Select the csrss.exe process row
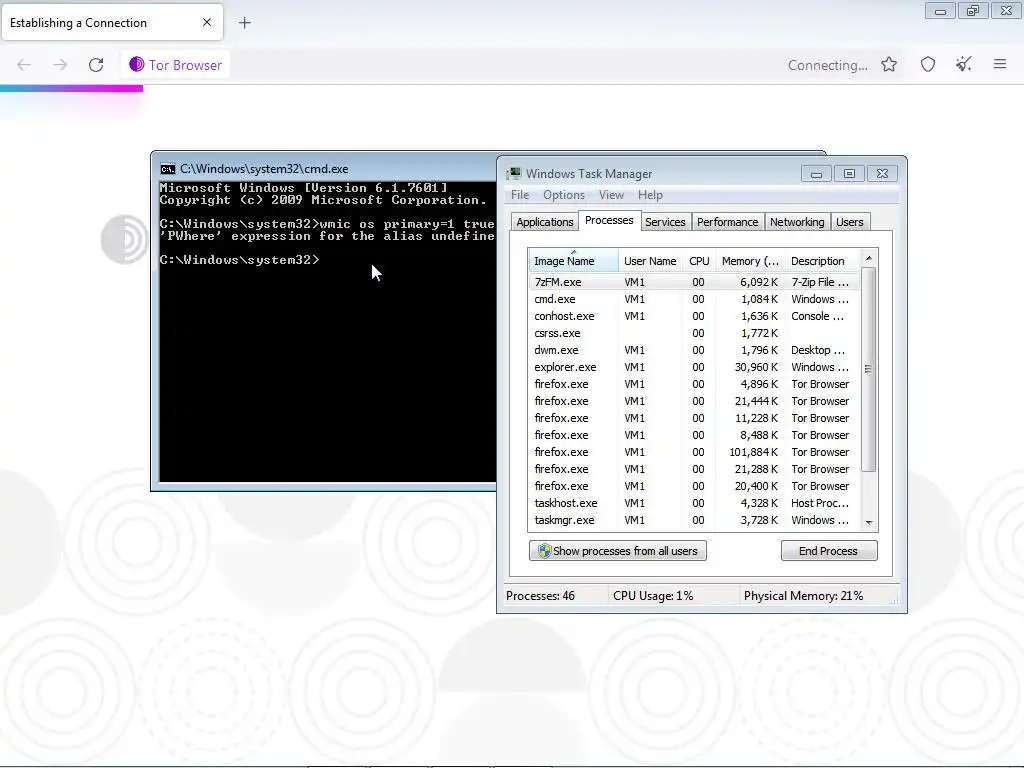 tap(694, 333)
